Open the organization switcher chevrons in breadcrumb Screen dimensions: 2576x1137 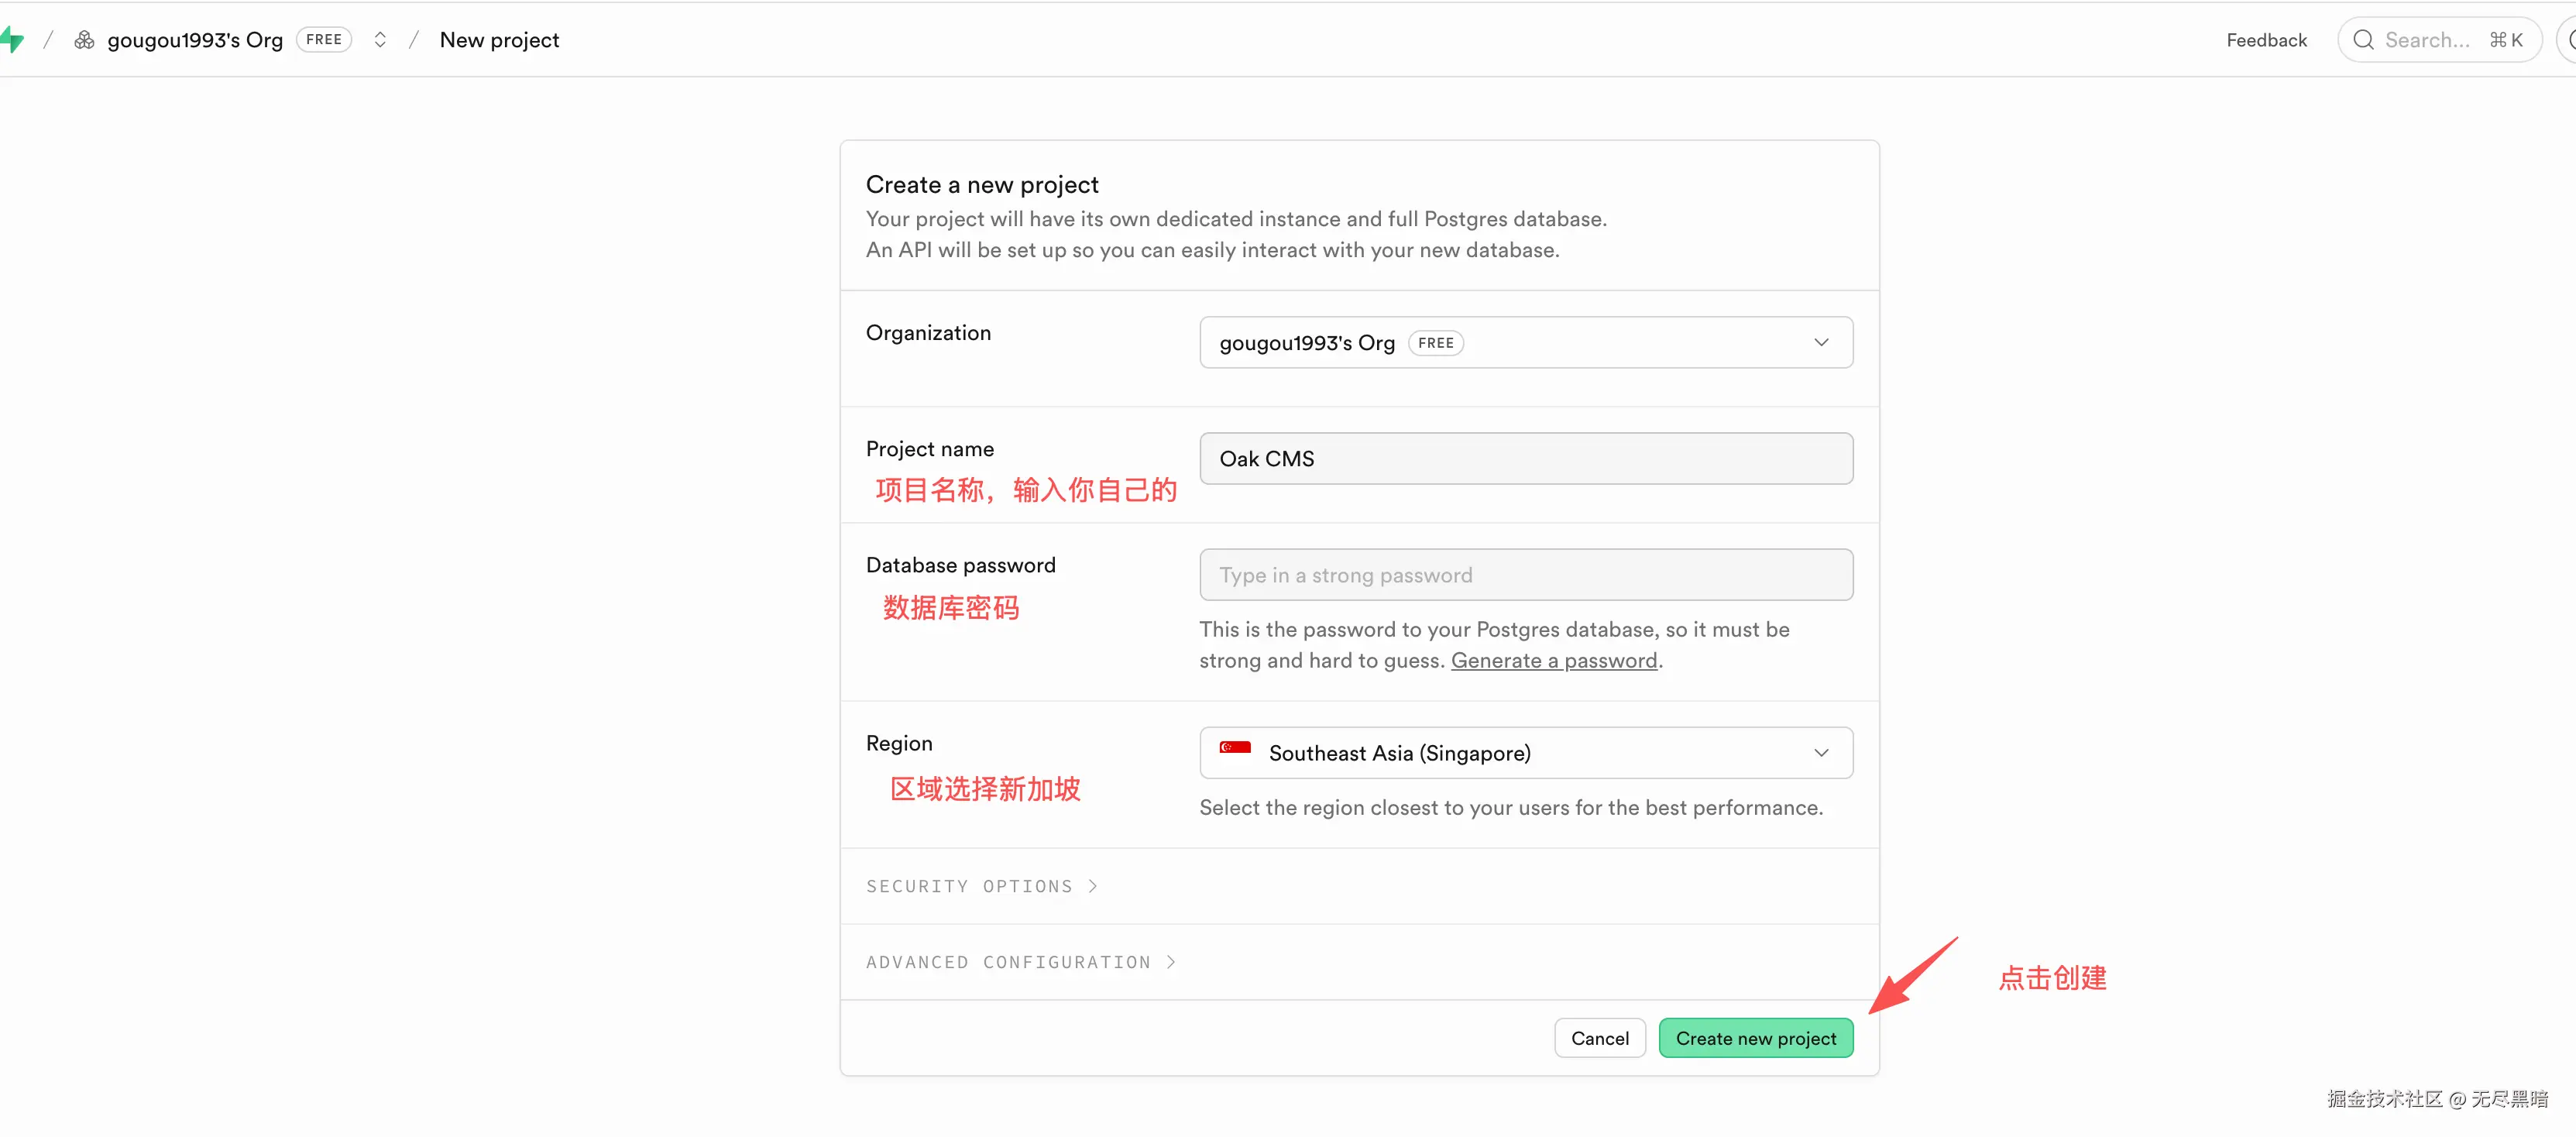380,40
